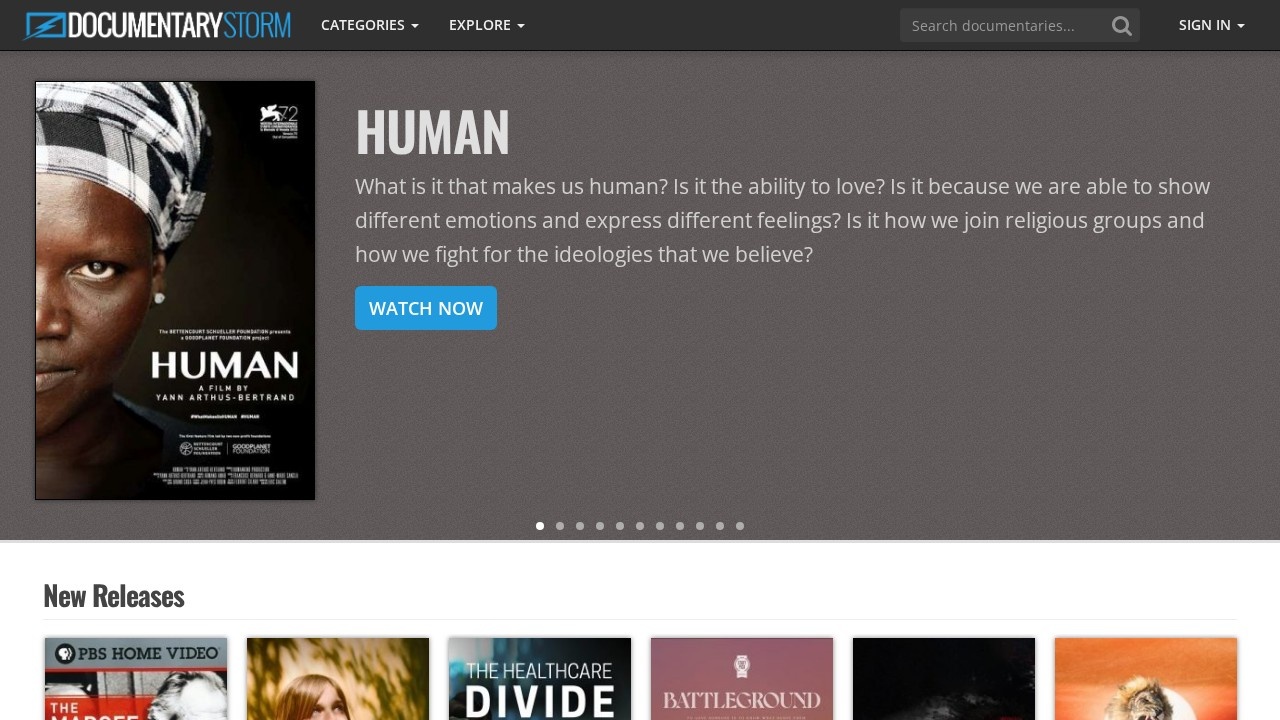Expand the Explore dropdown menu

(487, 25)
